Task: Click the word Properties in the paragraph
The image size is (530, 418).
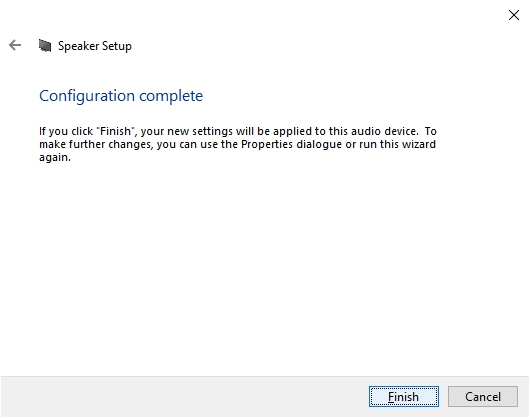Action: (267, 144)
